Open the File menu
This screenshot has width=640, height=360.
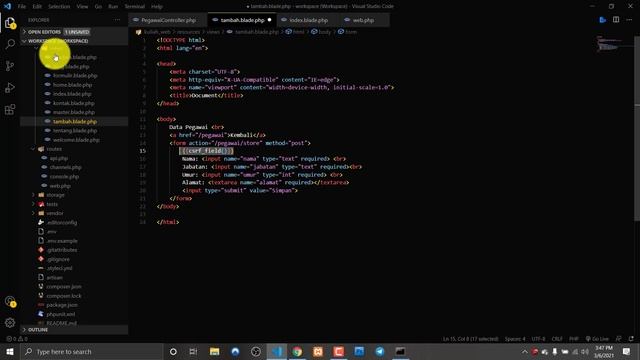pos(22,7)
